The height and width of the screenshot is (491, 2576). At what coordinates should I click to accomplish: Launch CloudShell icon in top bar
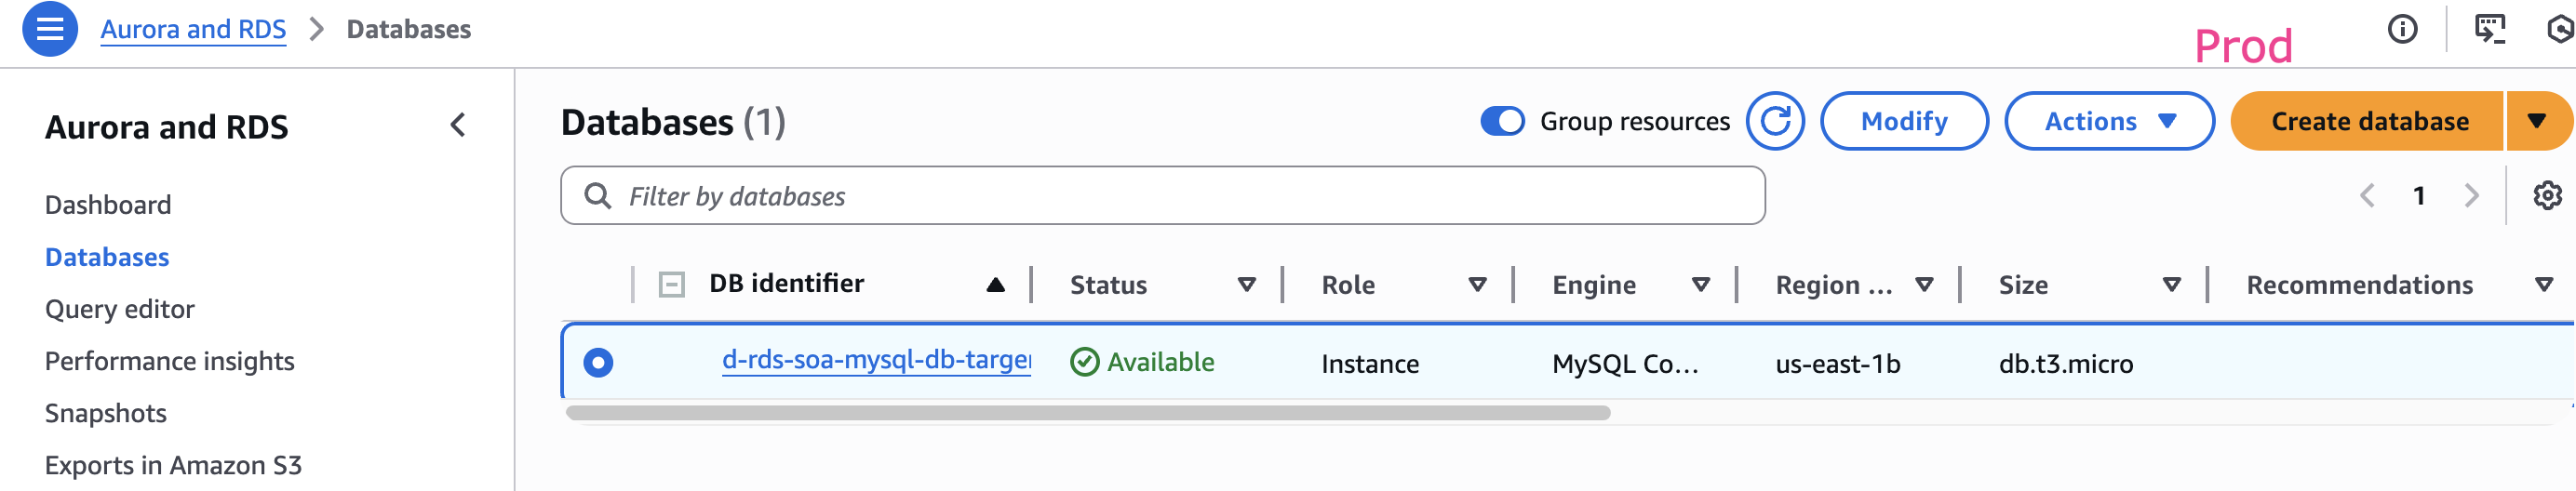click(2489, 29)
